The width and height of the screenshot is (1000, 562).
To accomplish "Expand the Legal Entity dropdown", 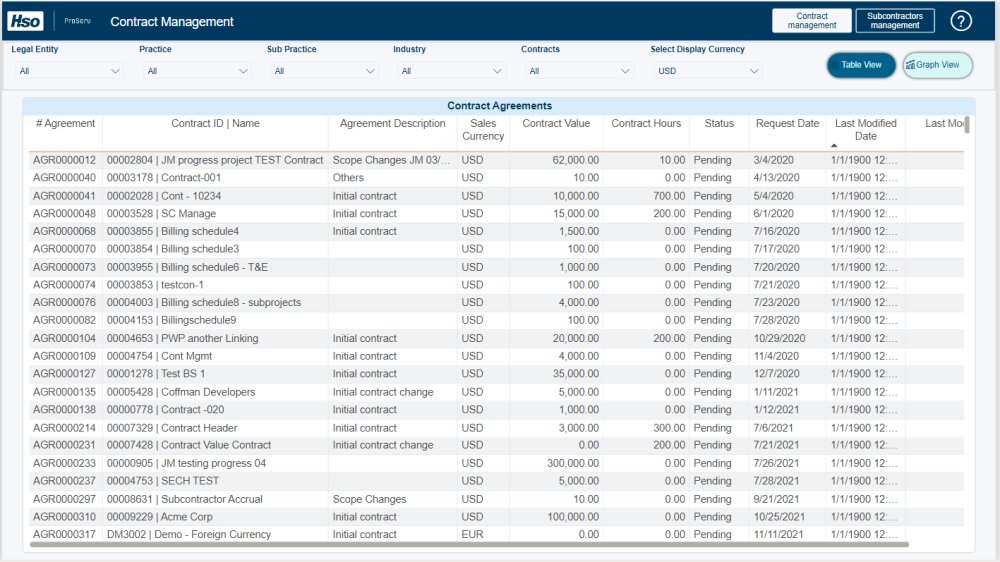I will (x=68, y=71).
